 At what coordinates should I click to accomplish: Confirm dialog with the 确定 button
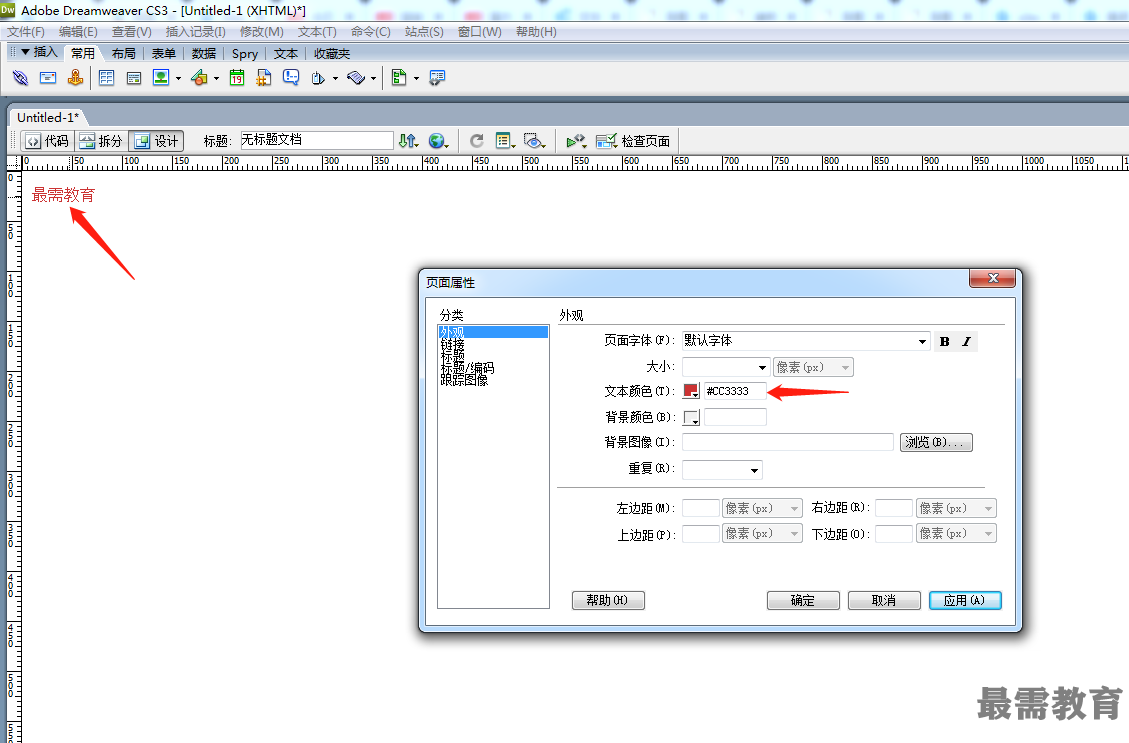click(x=803, y=600)
